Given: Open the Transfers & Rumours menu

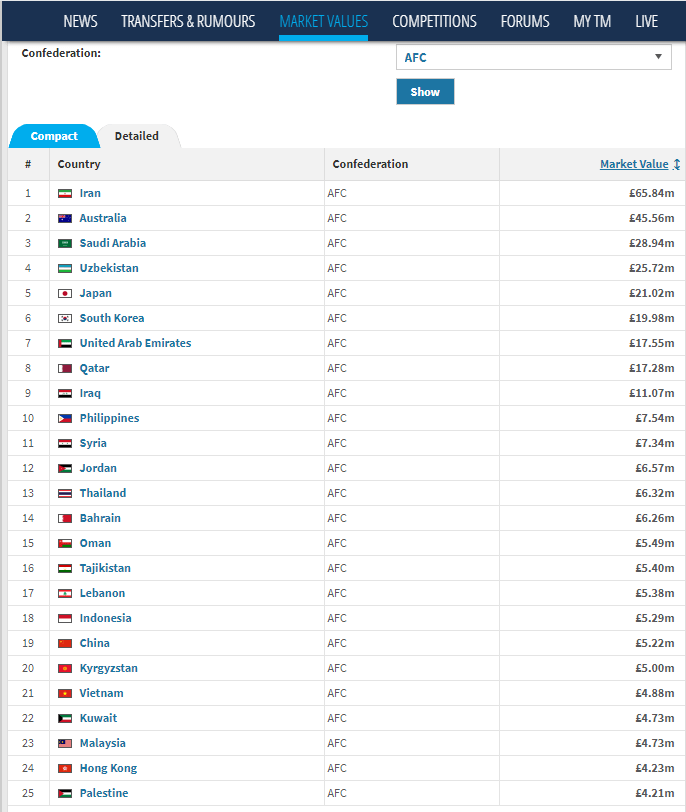Looking at the screenshot, I should click(x=188, y=21).
